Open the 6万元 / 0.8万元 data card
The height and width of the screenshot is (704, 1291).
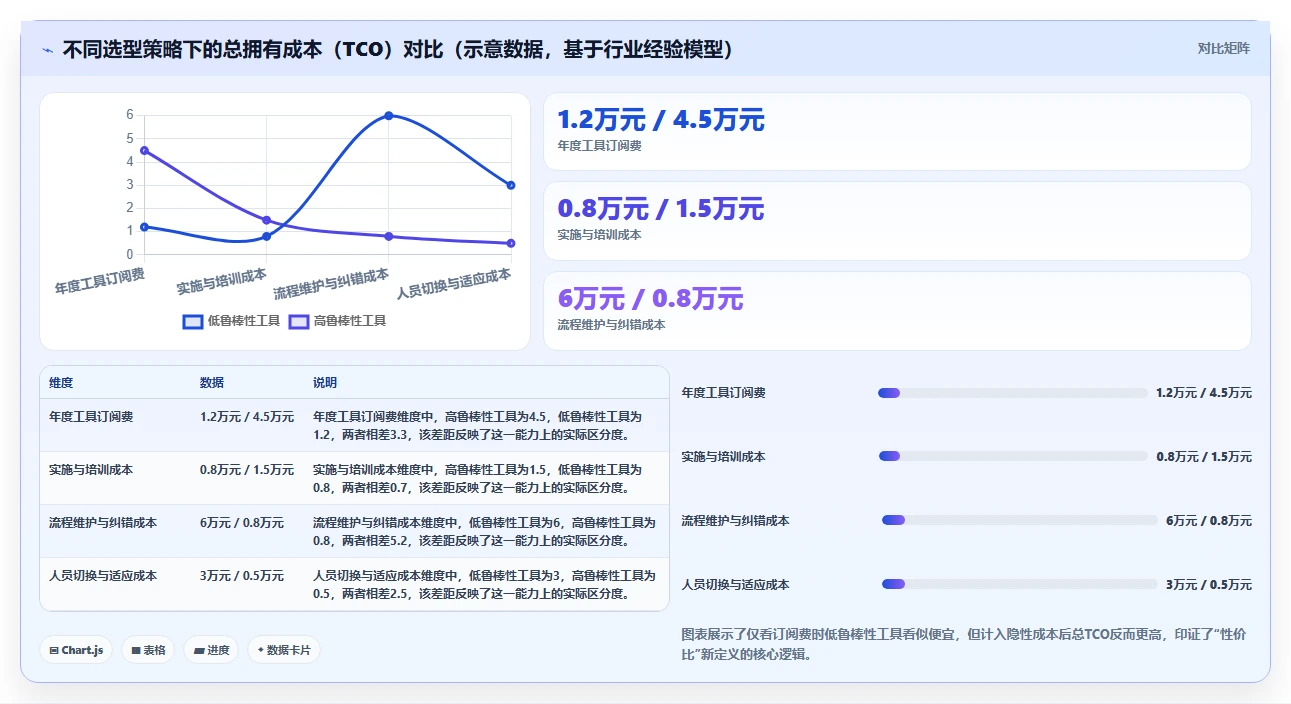897,311
